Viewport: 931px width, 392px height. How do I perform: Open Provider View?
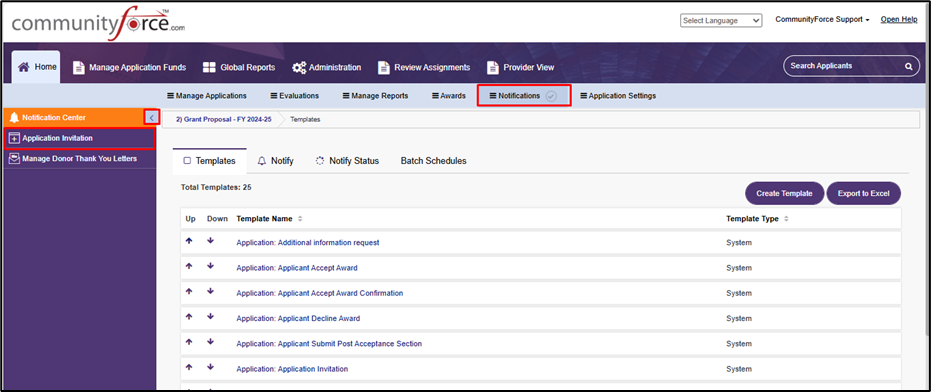[520, 68]
